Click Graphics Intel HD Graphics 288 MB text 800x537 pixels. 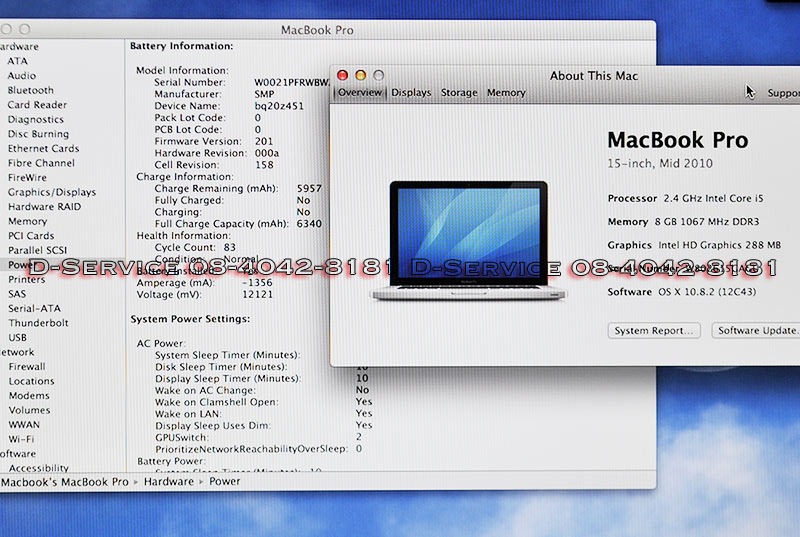[694, 245]
